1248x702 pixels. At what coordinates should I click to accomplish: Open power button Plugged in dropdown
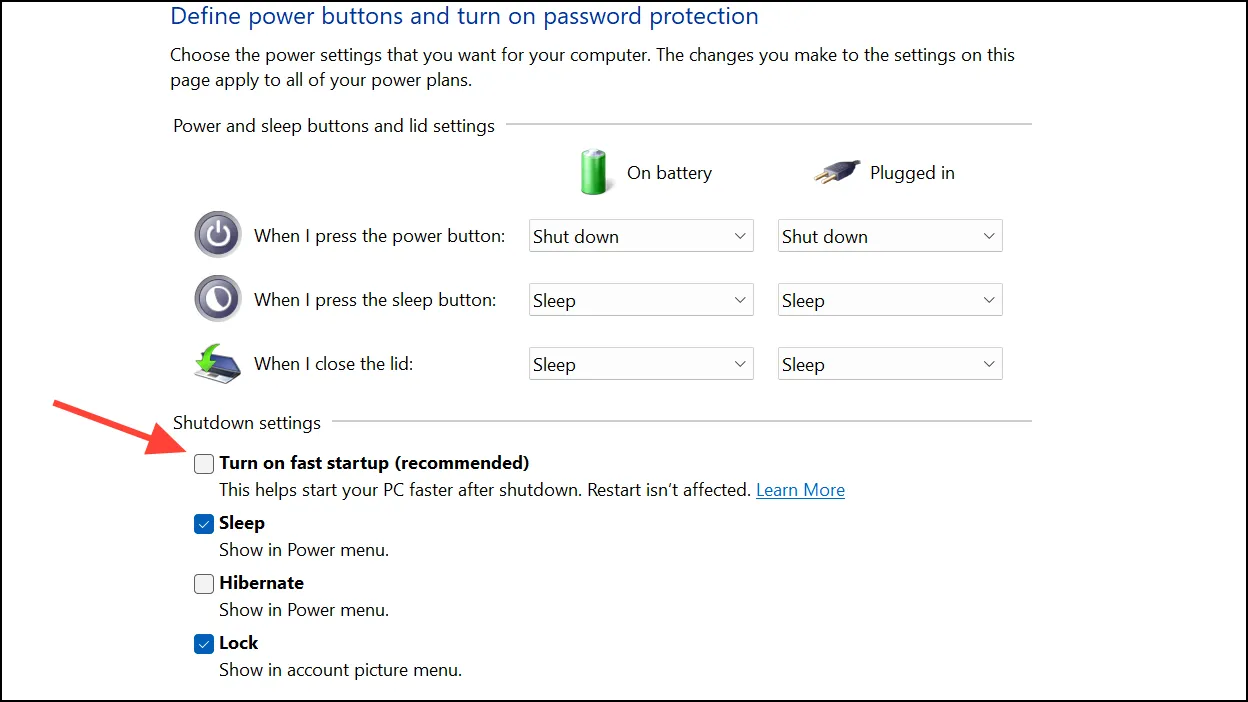click(890, 236)
